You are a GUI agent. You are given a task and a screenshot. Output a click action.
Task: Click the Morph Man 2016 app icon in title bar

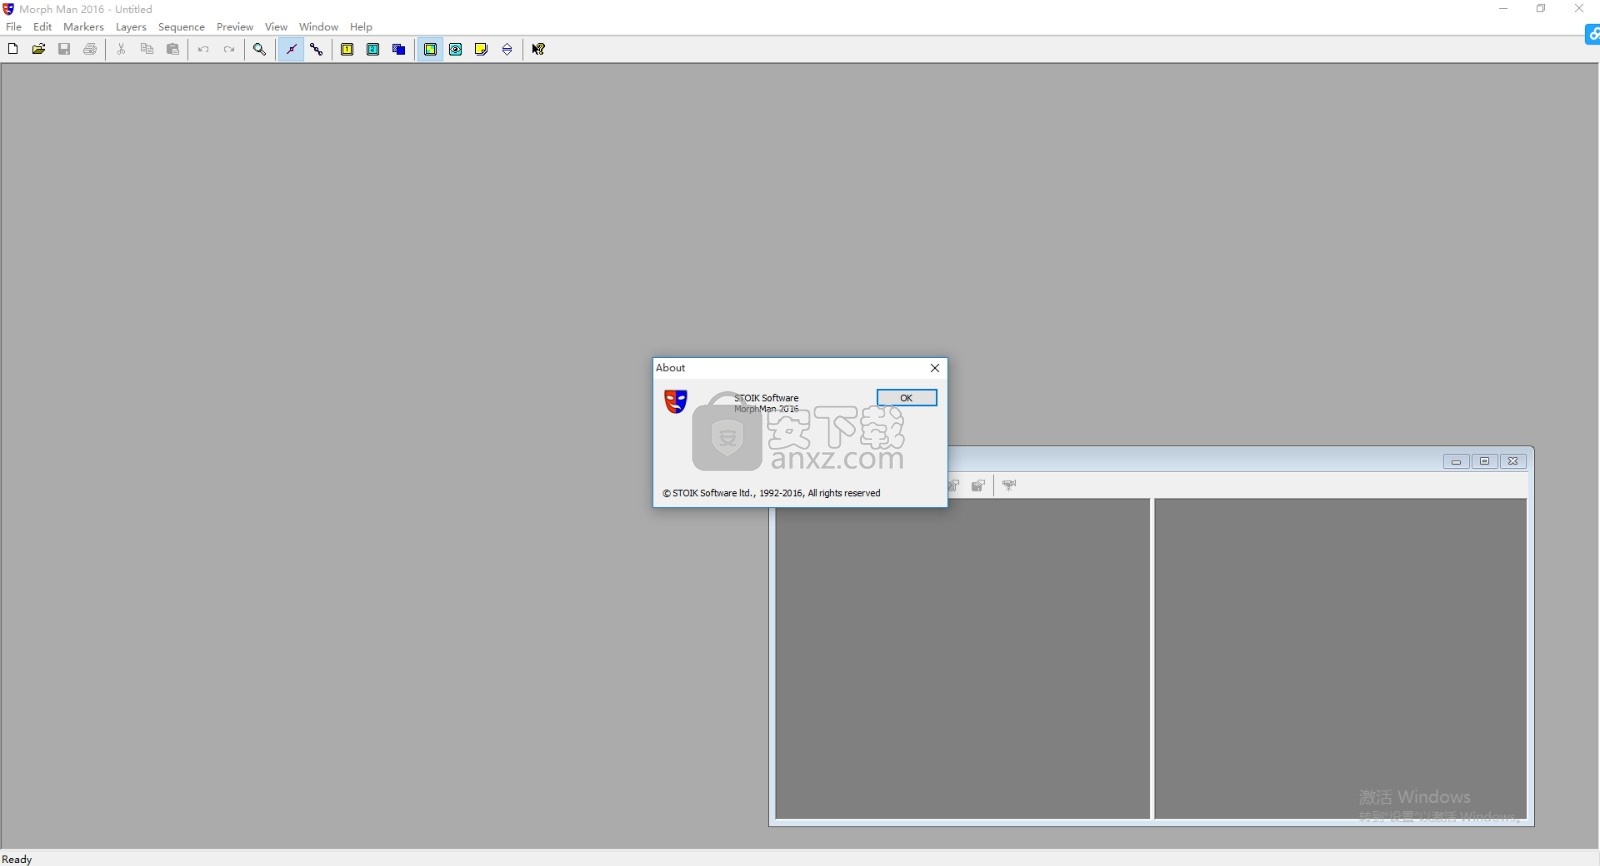point(9,9)
